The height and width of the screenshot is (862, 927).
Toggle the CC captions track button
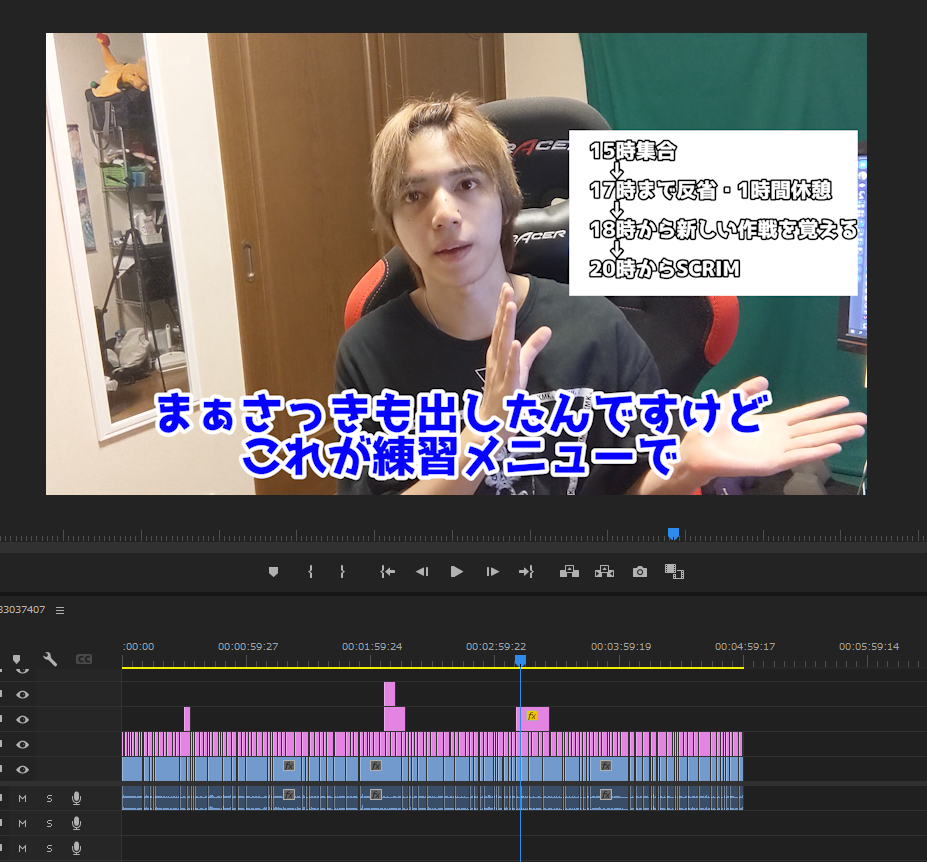click(x=84, y=659)
